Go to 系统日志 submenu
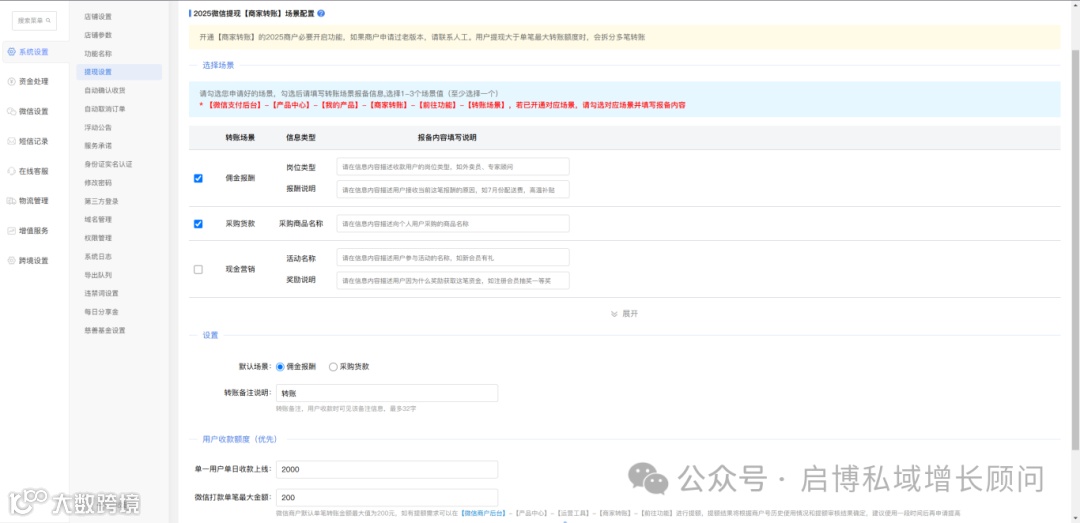 click(x=98, y=256)
